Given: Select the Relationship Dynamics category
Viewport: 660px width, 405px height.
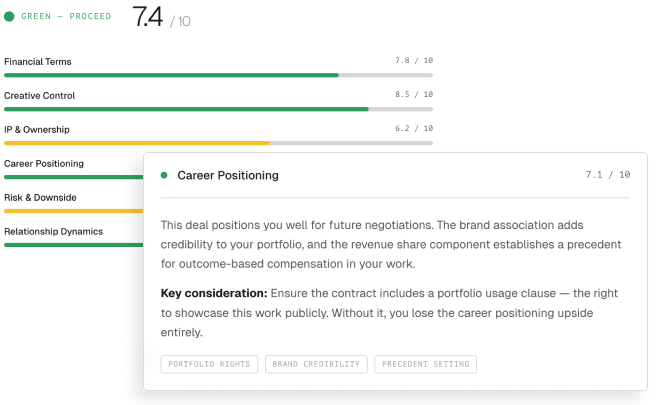Looking at the screenshot, I should coord(54,232).
